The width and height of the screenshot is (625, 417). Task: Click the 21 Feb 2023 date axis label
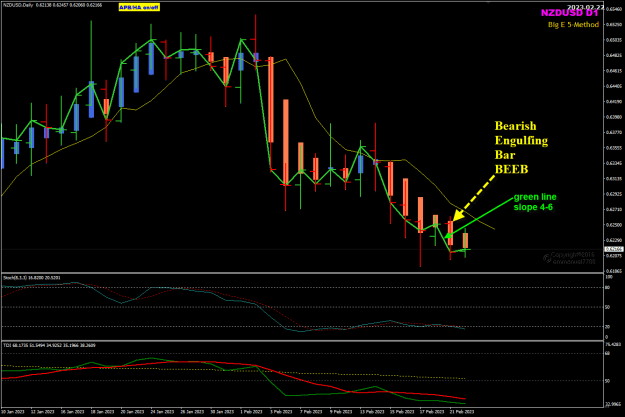point(462,411)
